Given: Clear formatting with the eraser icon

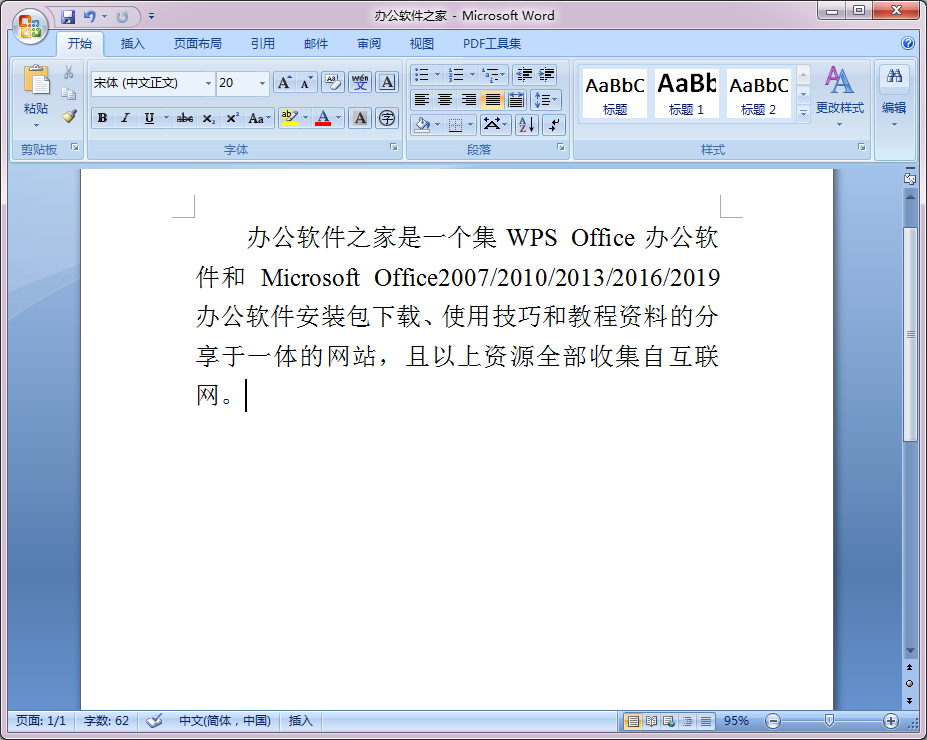Looking at the screenshot, I should [x=333, y=83].
